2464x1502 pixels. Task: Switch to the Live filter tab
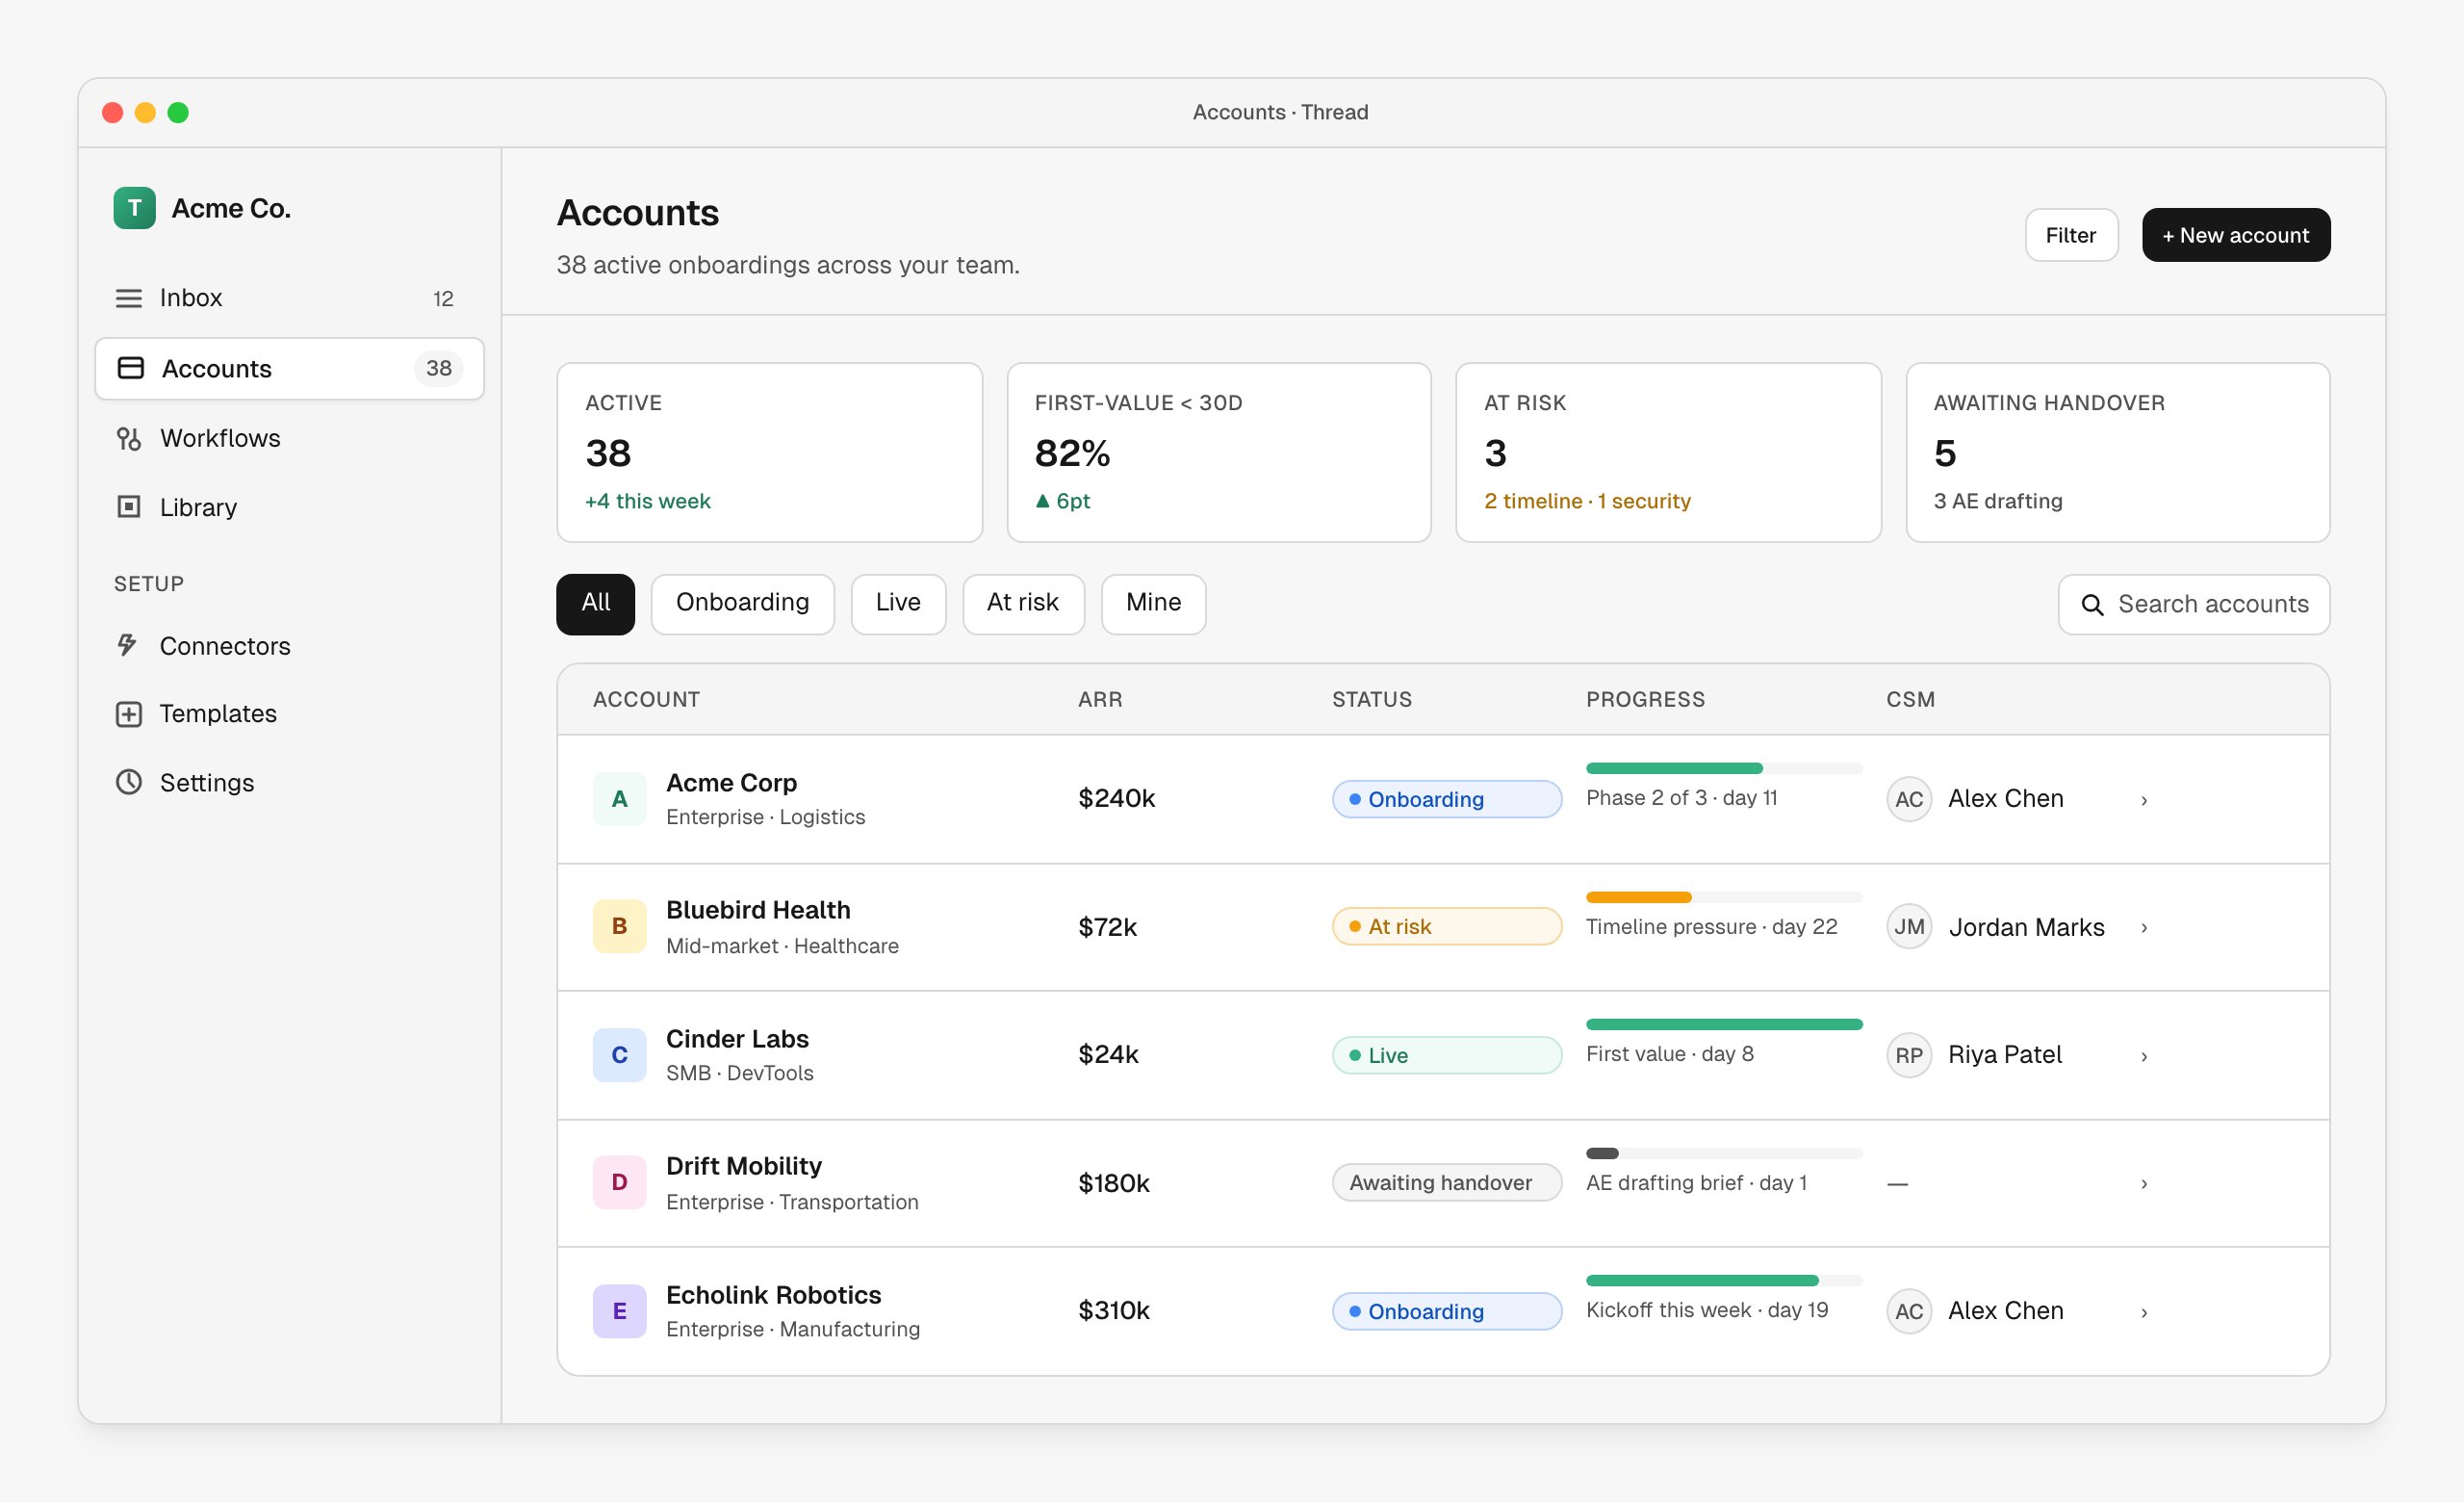point(898,603)
